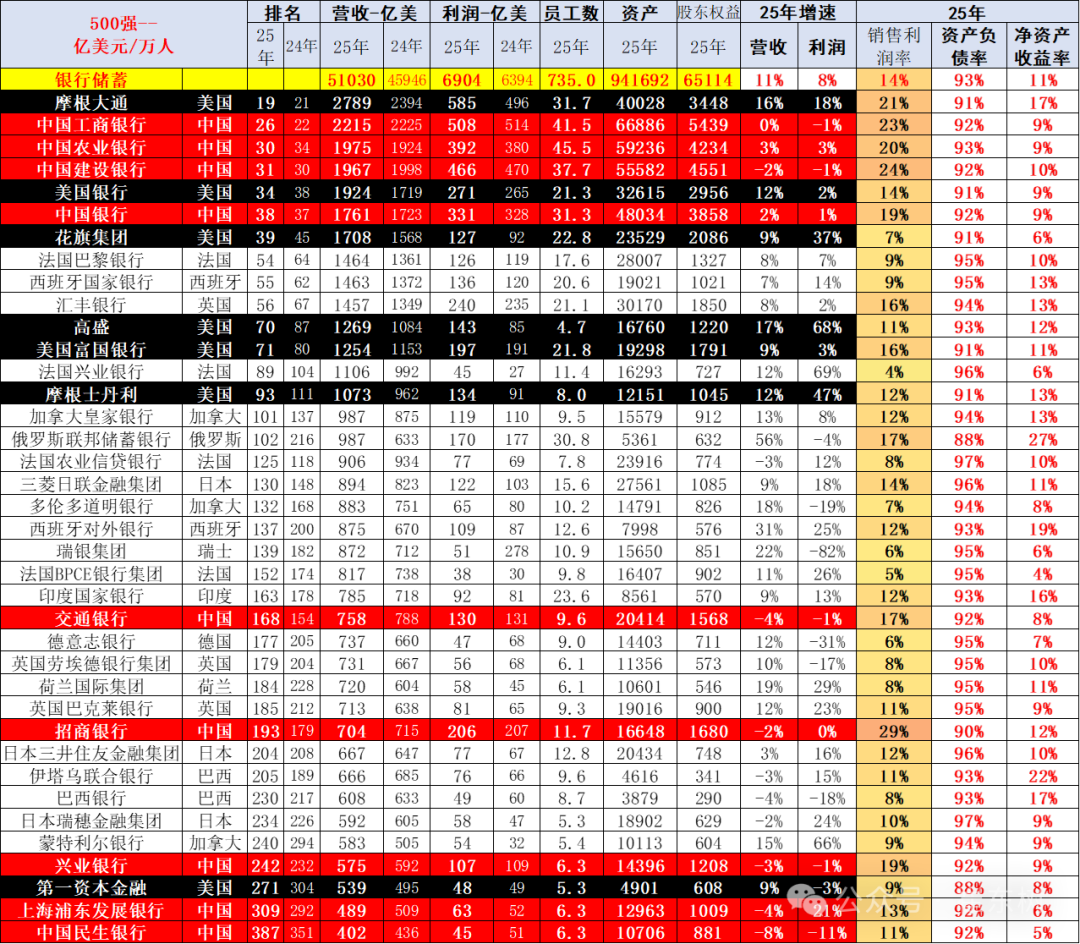Click the 招商银行 row label
Image resolution: width=1080 pixels, height=944 pixels.
click(x=91, y=731)
